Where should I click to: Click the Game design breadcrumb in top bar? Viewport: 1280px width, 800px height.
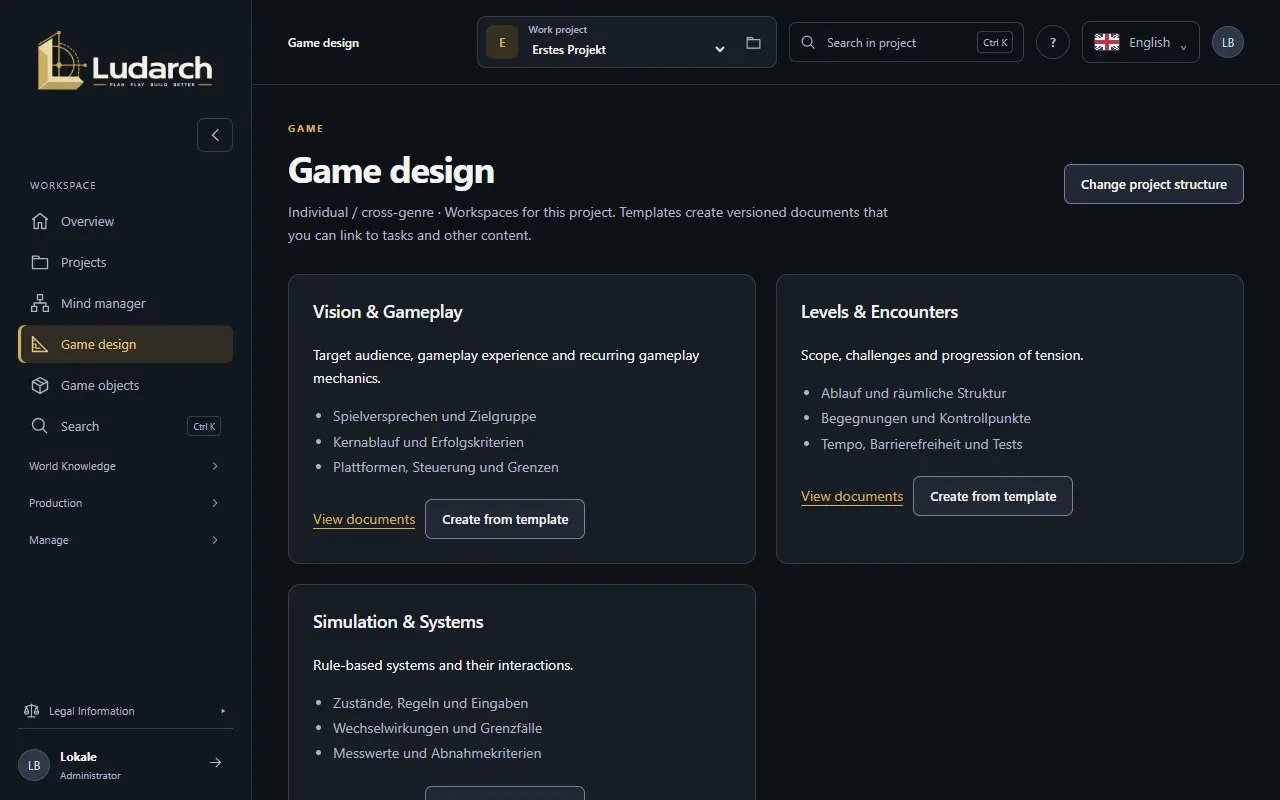323,43
